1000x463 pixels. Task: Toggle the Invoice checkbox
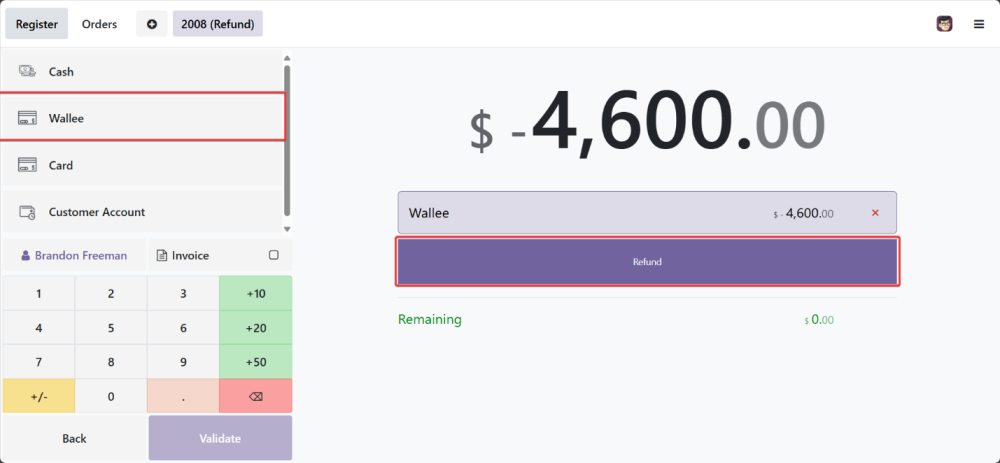click(x=273, y=255)
